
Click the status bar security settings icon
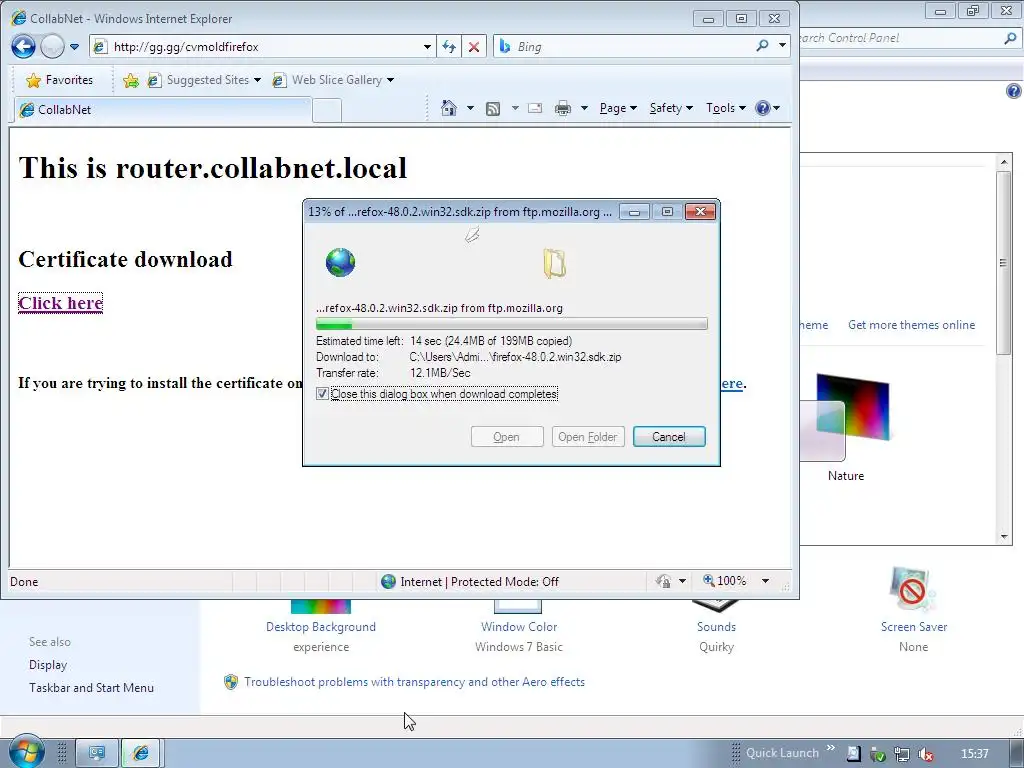(664, 581)
